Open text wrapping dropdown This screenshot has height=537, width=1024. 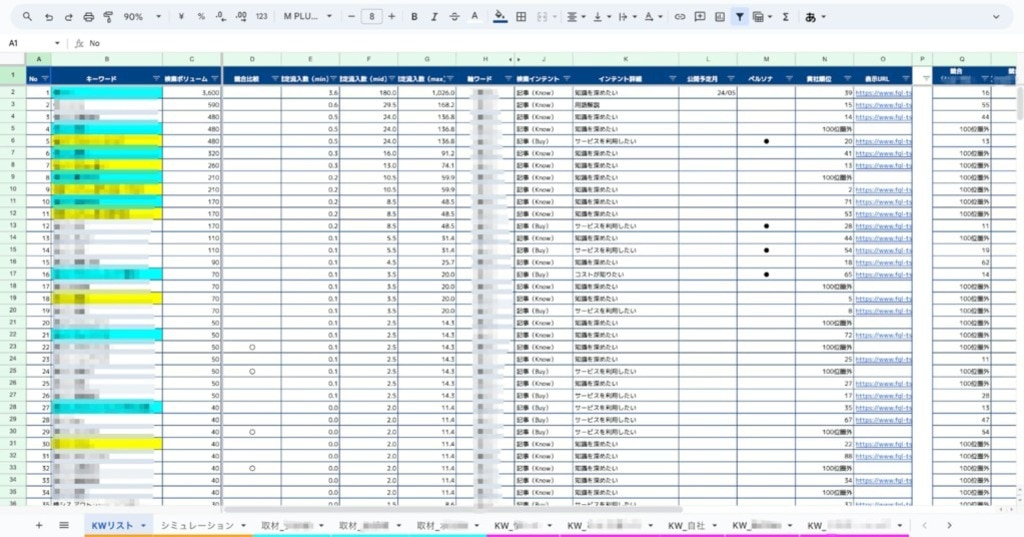point(626,17)
